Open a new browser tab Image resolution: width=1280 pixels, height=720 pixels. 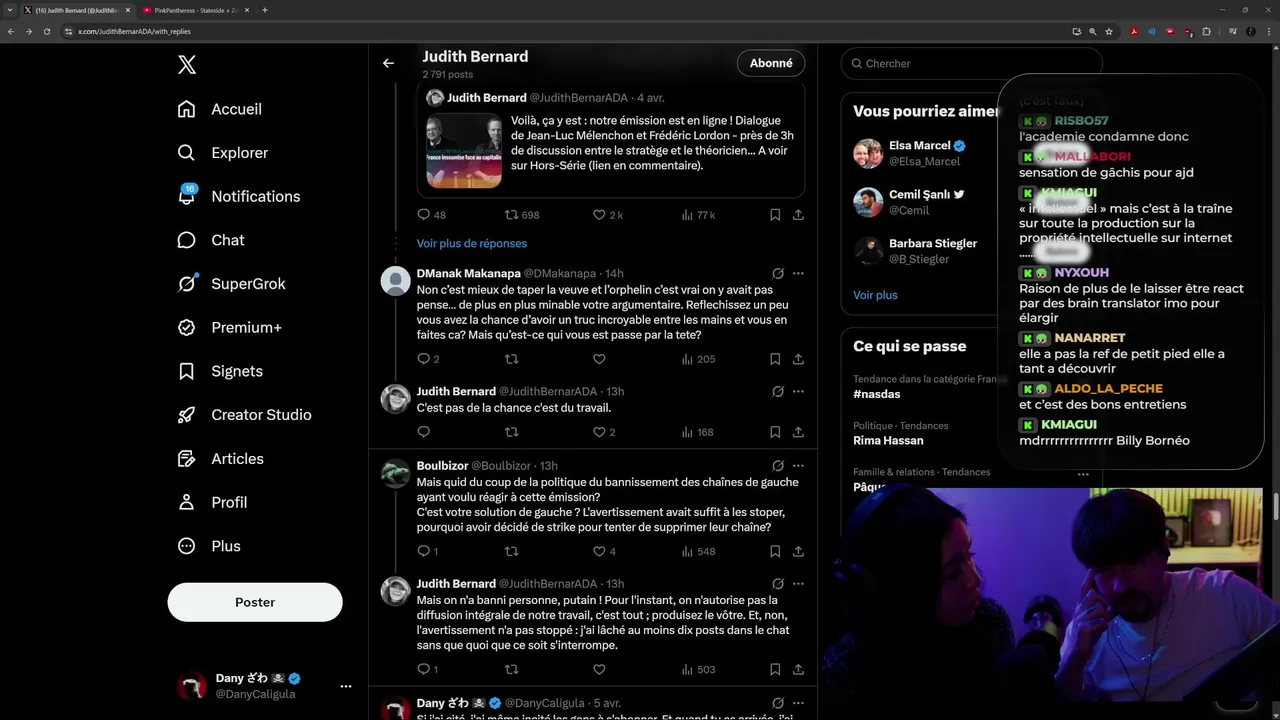(x=265, y=10)
